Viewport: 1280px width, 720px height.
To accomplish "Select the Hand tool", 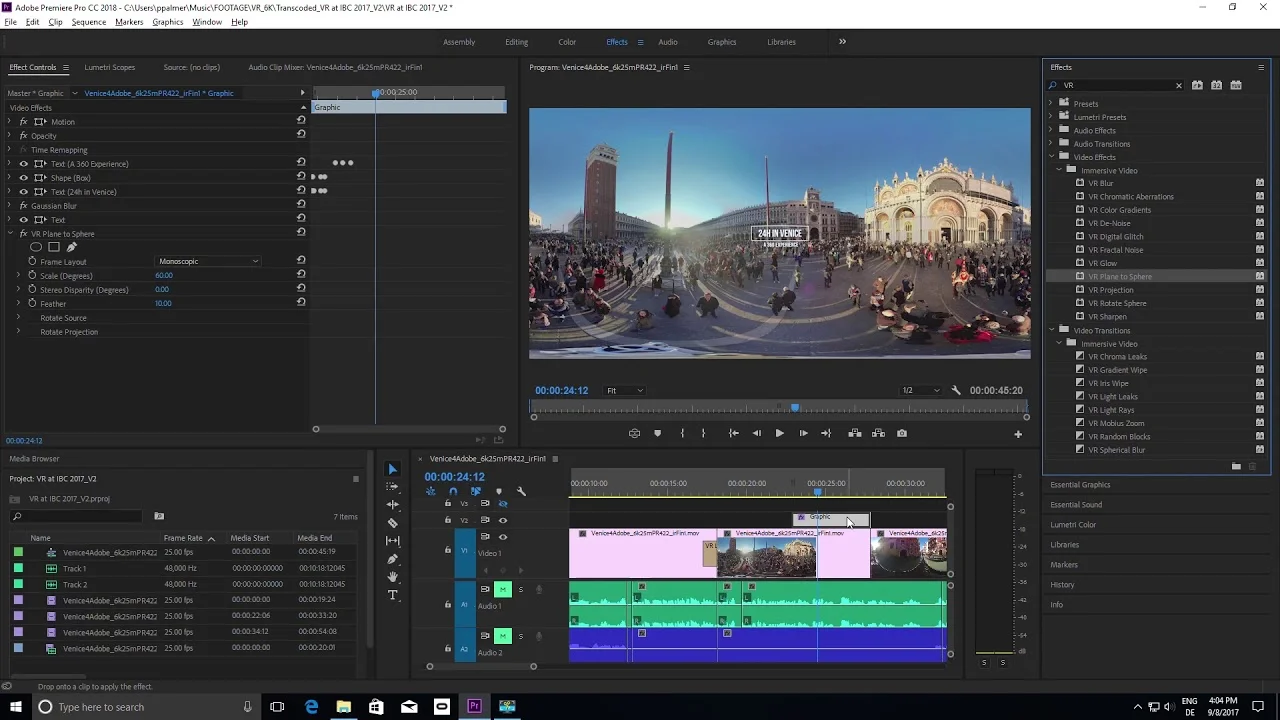I will [393, 575].
